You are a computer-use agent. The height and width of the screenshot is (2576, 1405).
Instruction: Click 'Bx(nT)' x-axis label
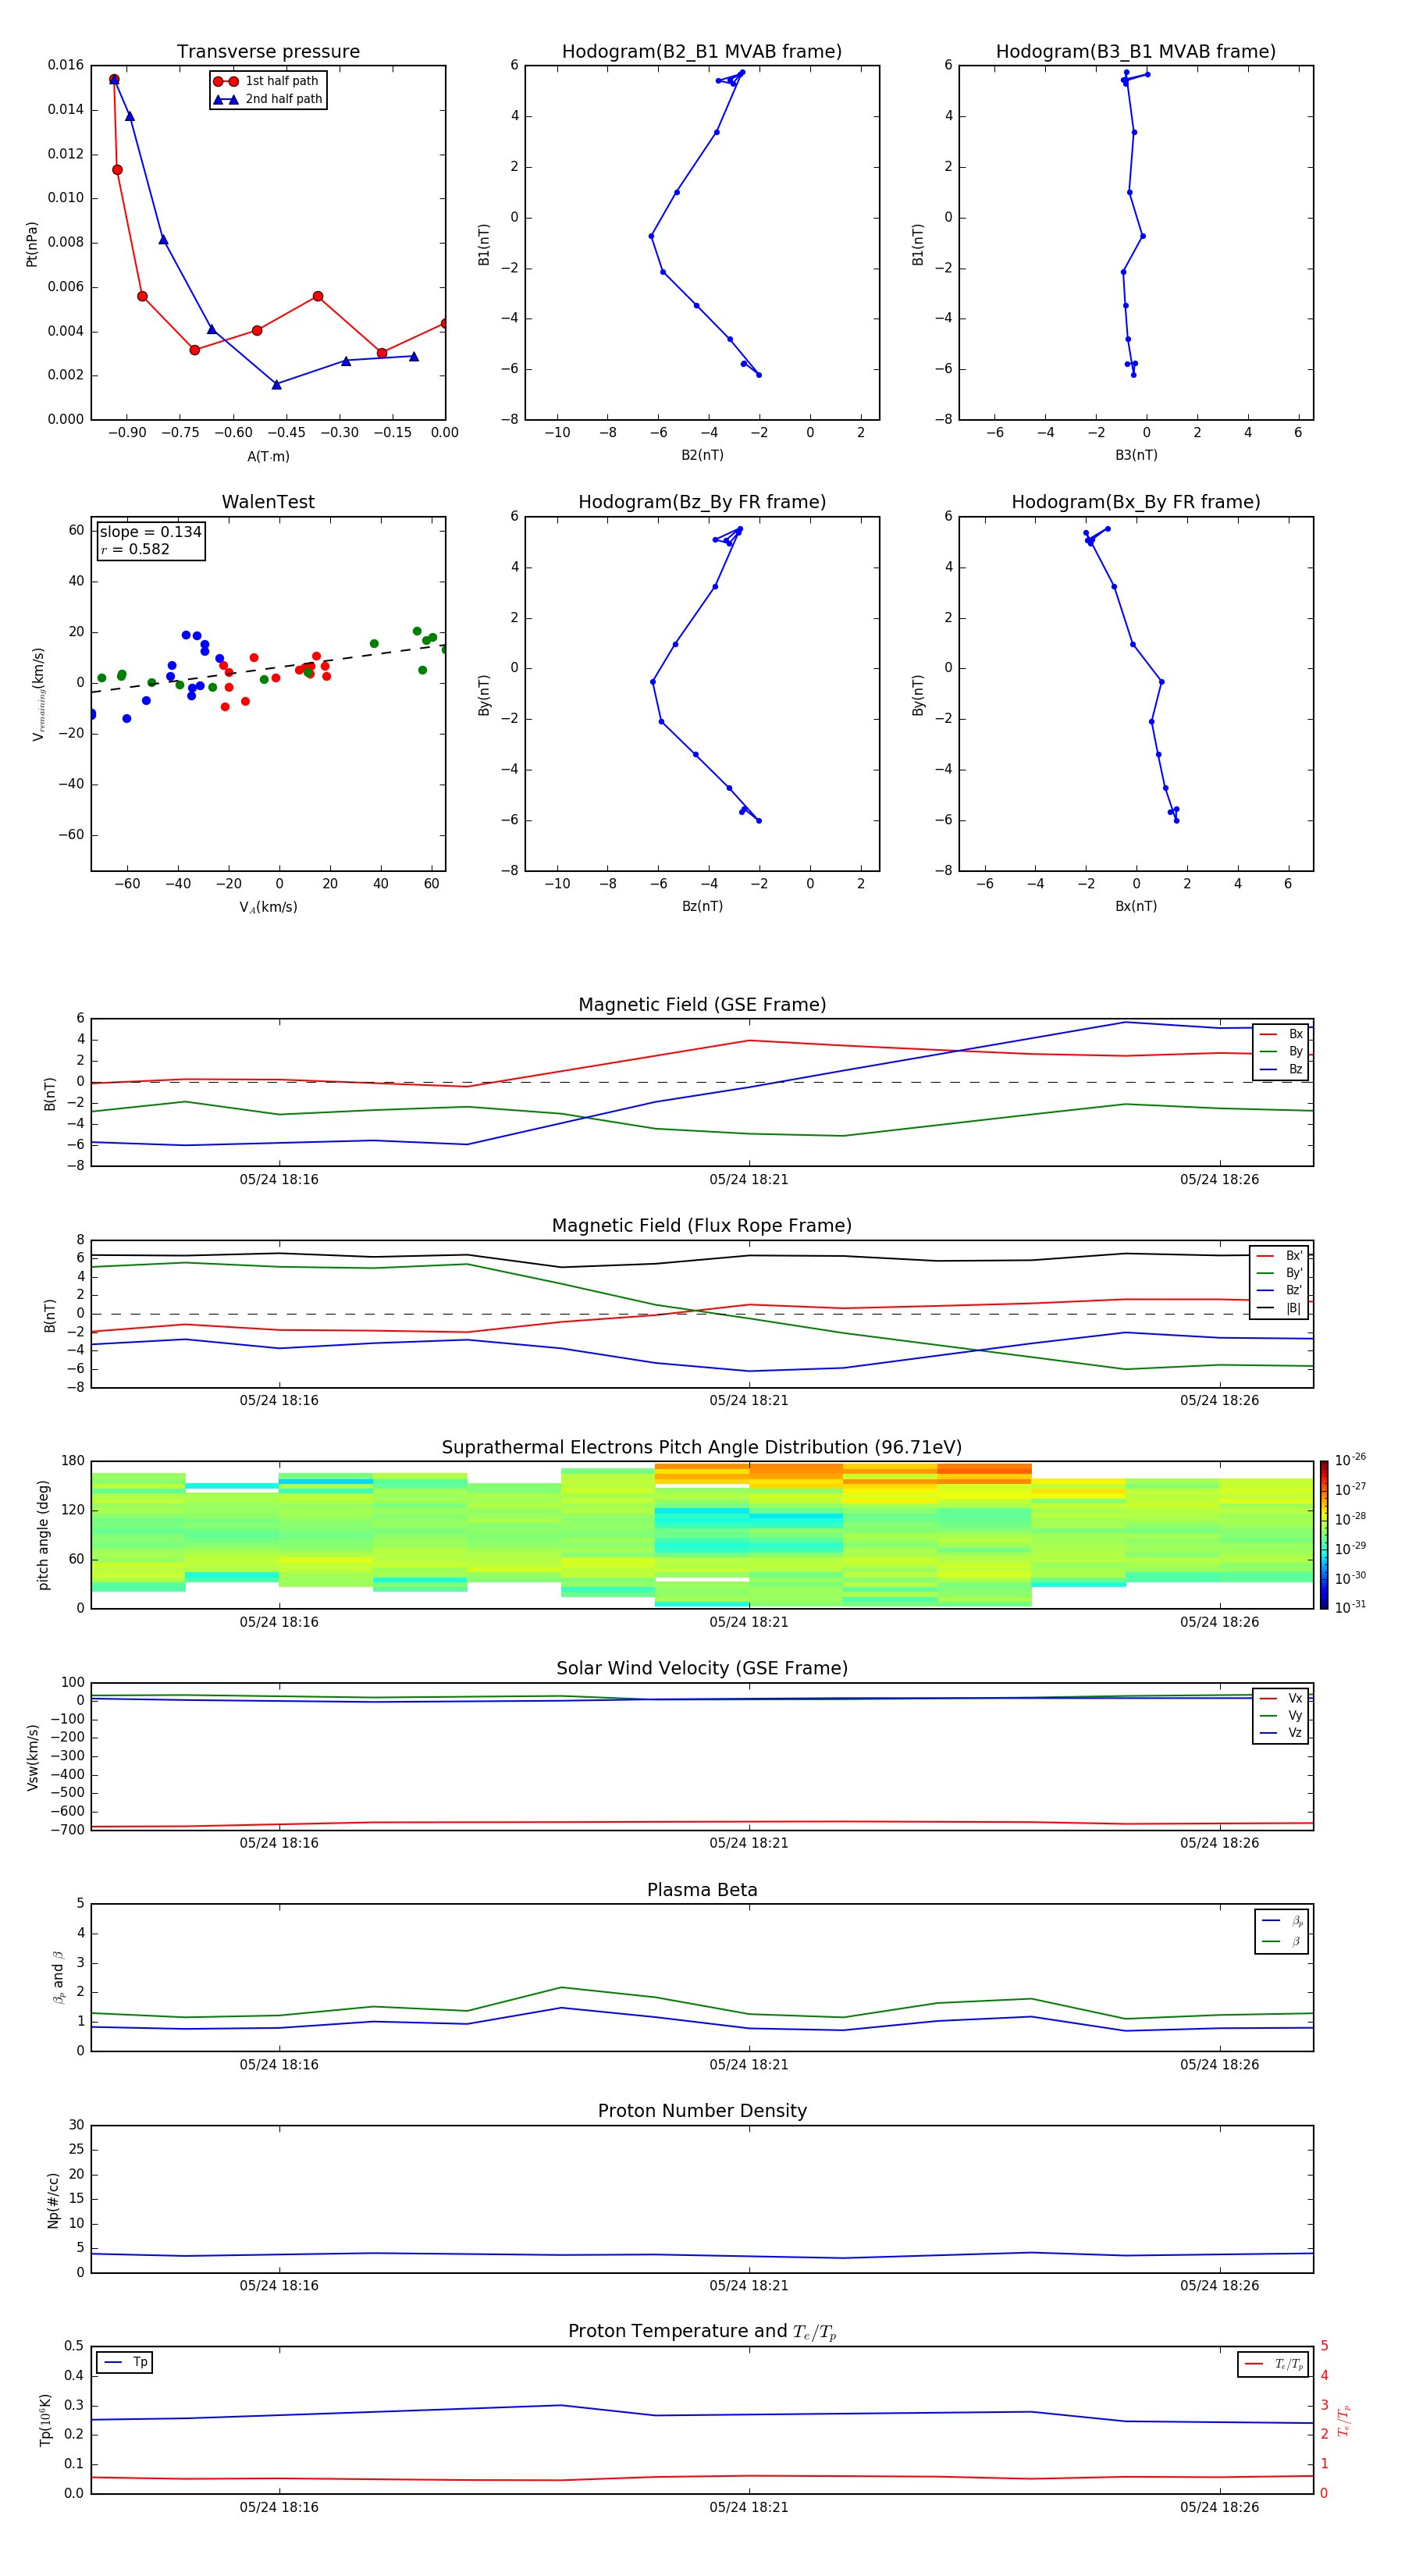(1136, 906)
